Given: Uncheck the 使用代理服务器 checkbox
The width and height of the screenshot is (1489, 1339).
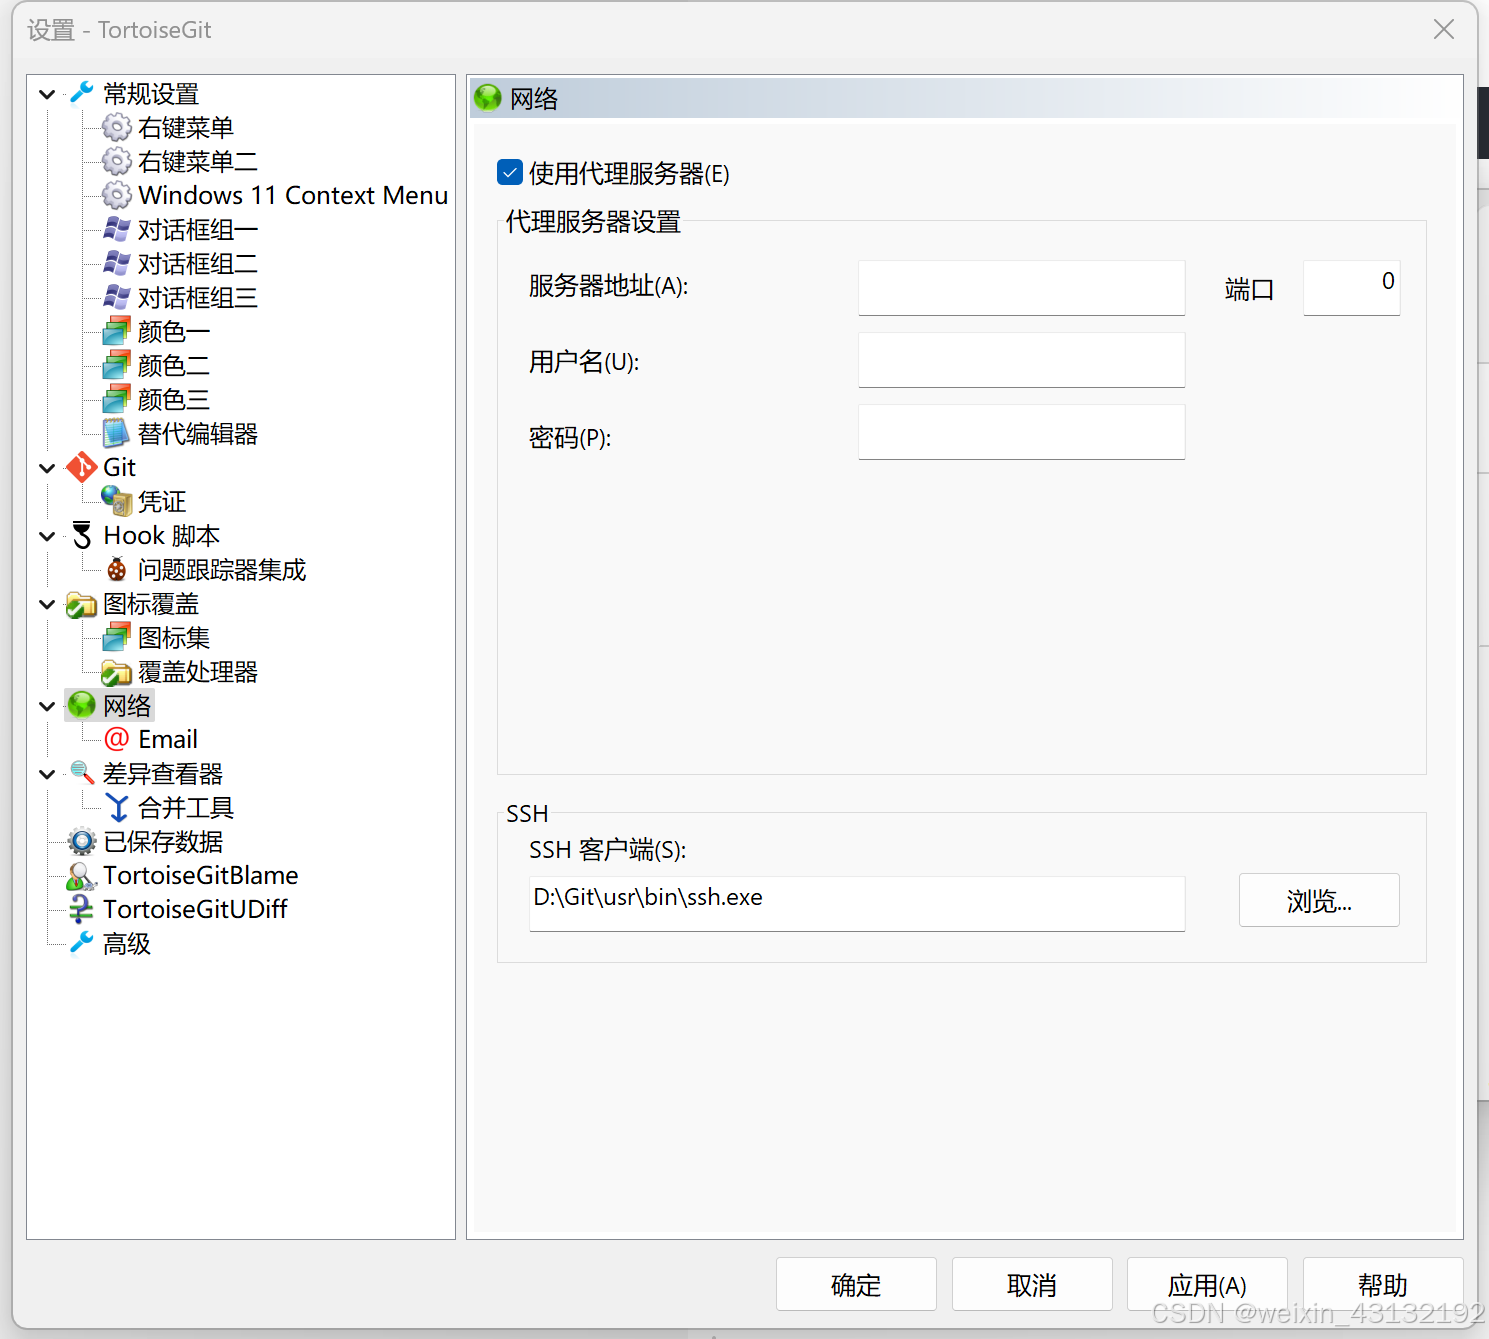Looking at the screenshot, I should 510,172.
